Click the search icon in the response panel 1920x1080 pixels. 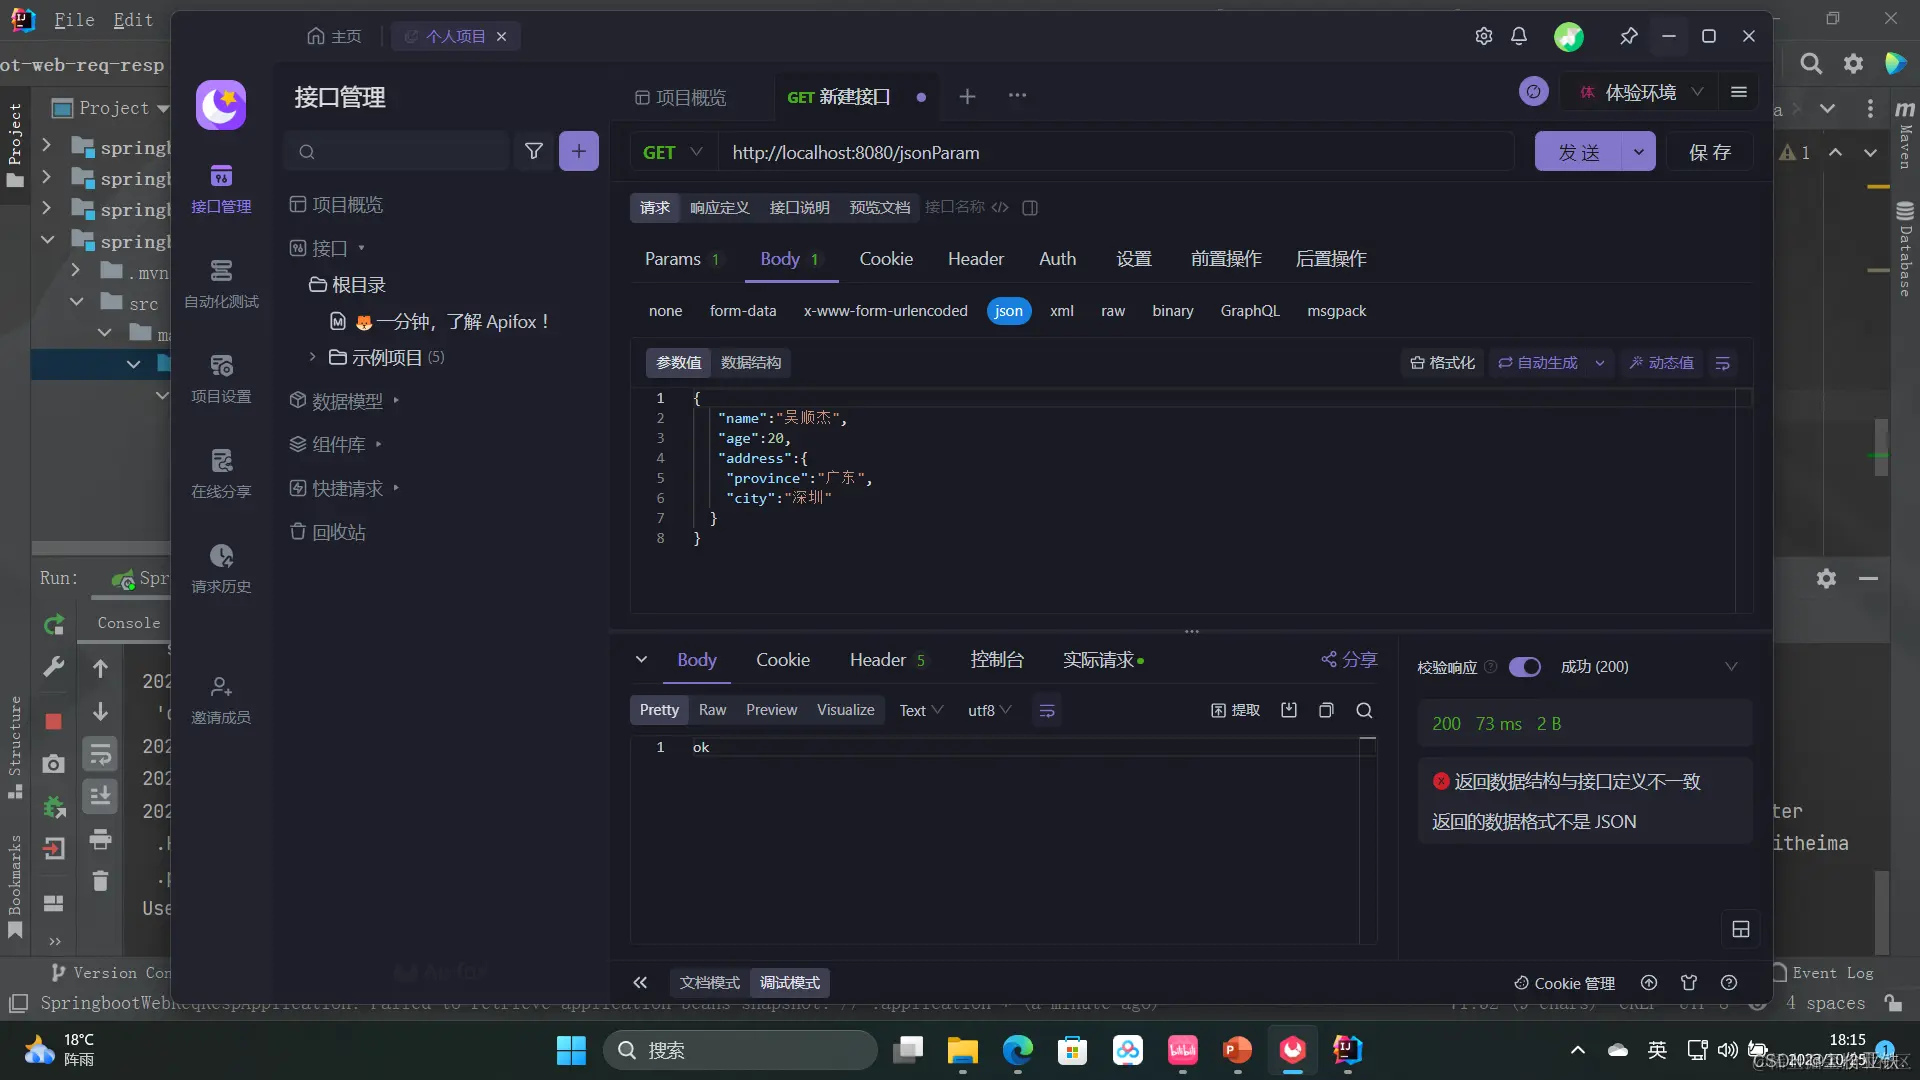tap(1364, 710)
